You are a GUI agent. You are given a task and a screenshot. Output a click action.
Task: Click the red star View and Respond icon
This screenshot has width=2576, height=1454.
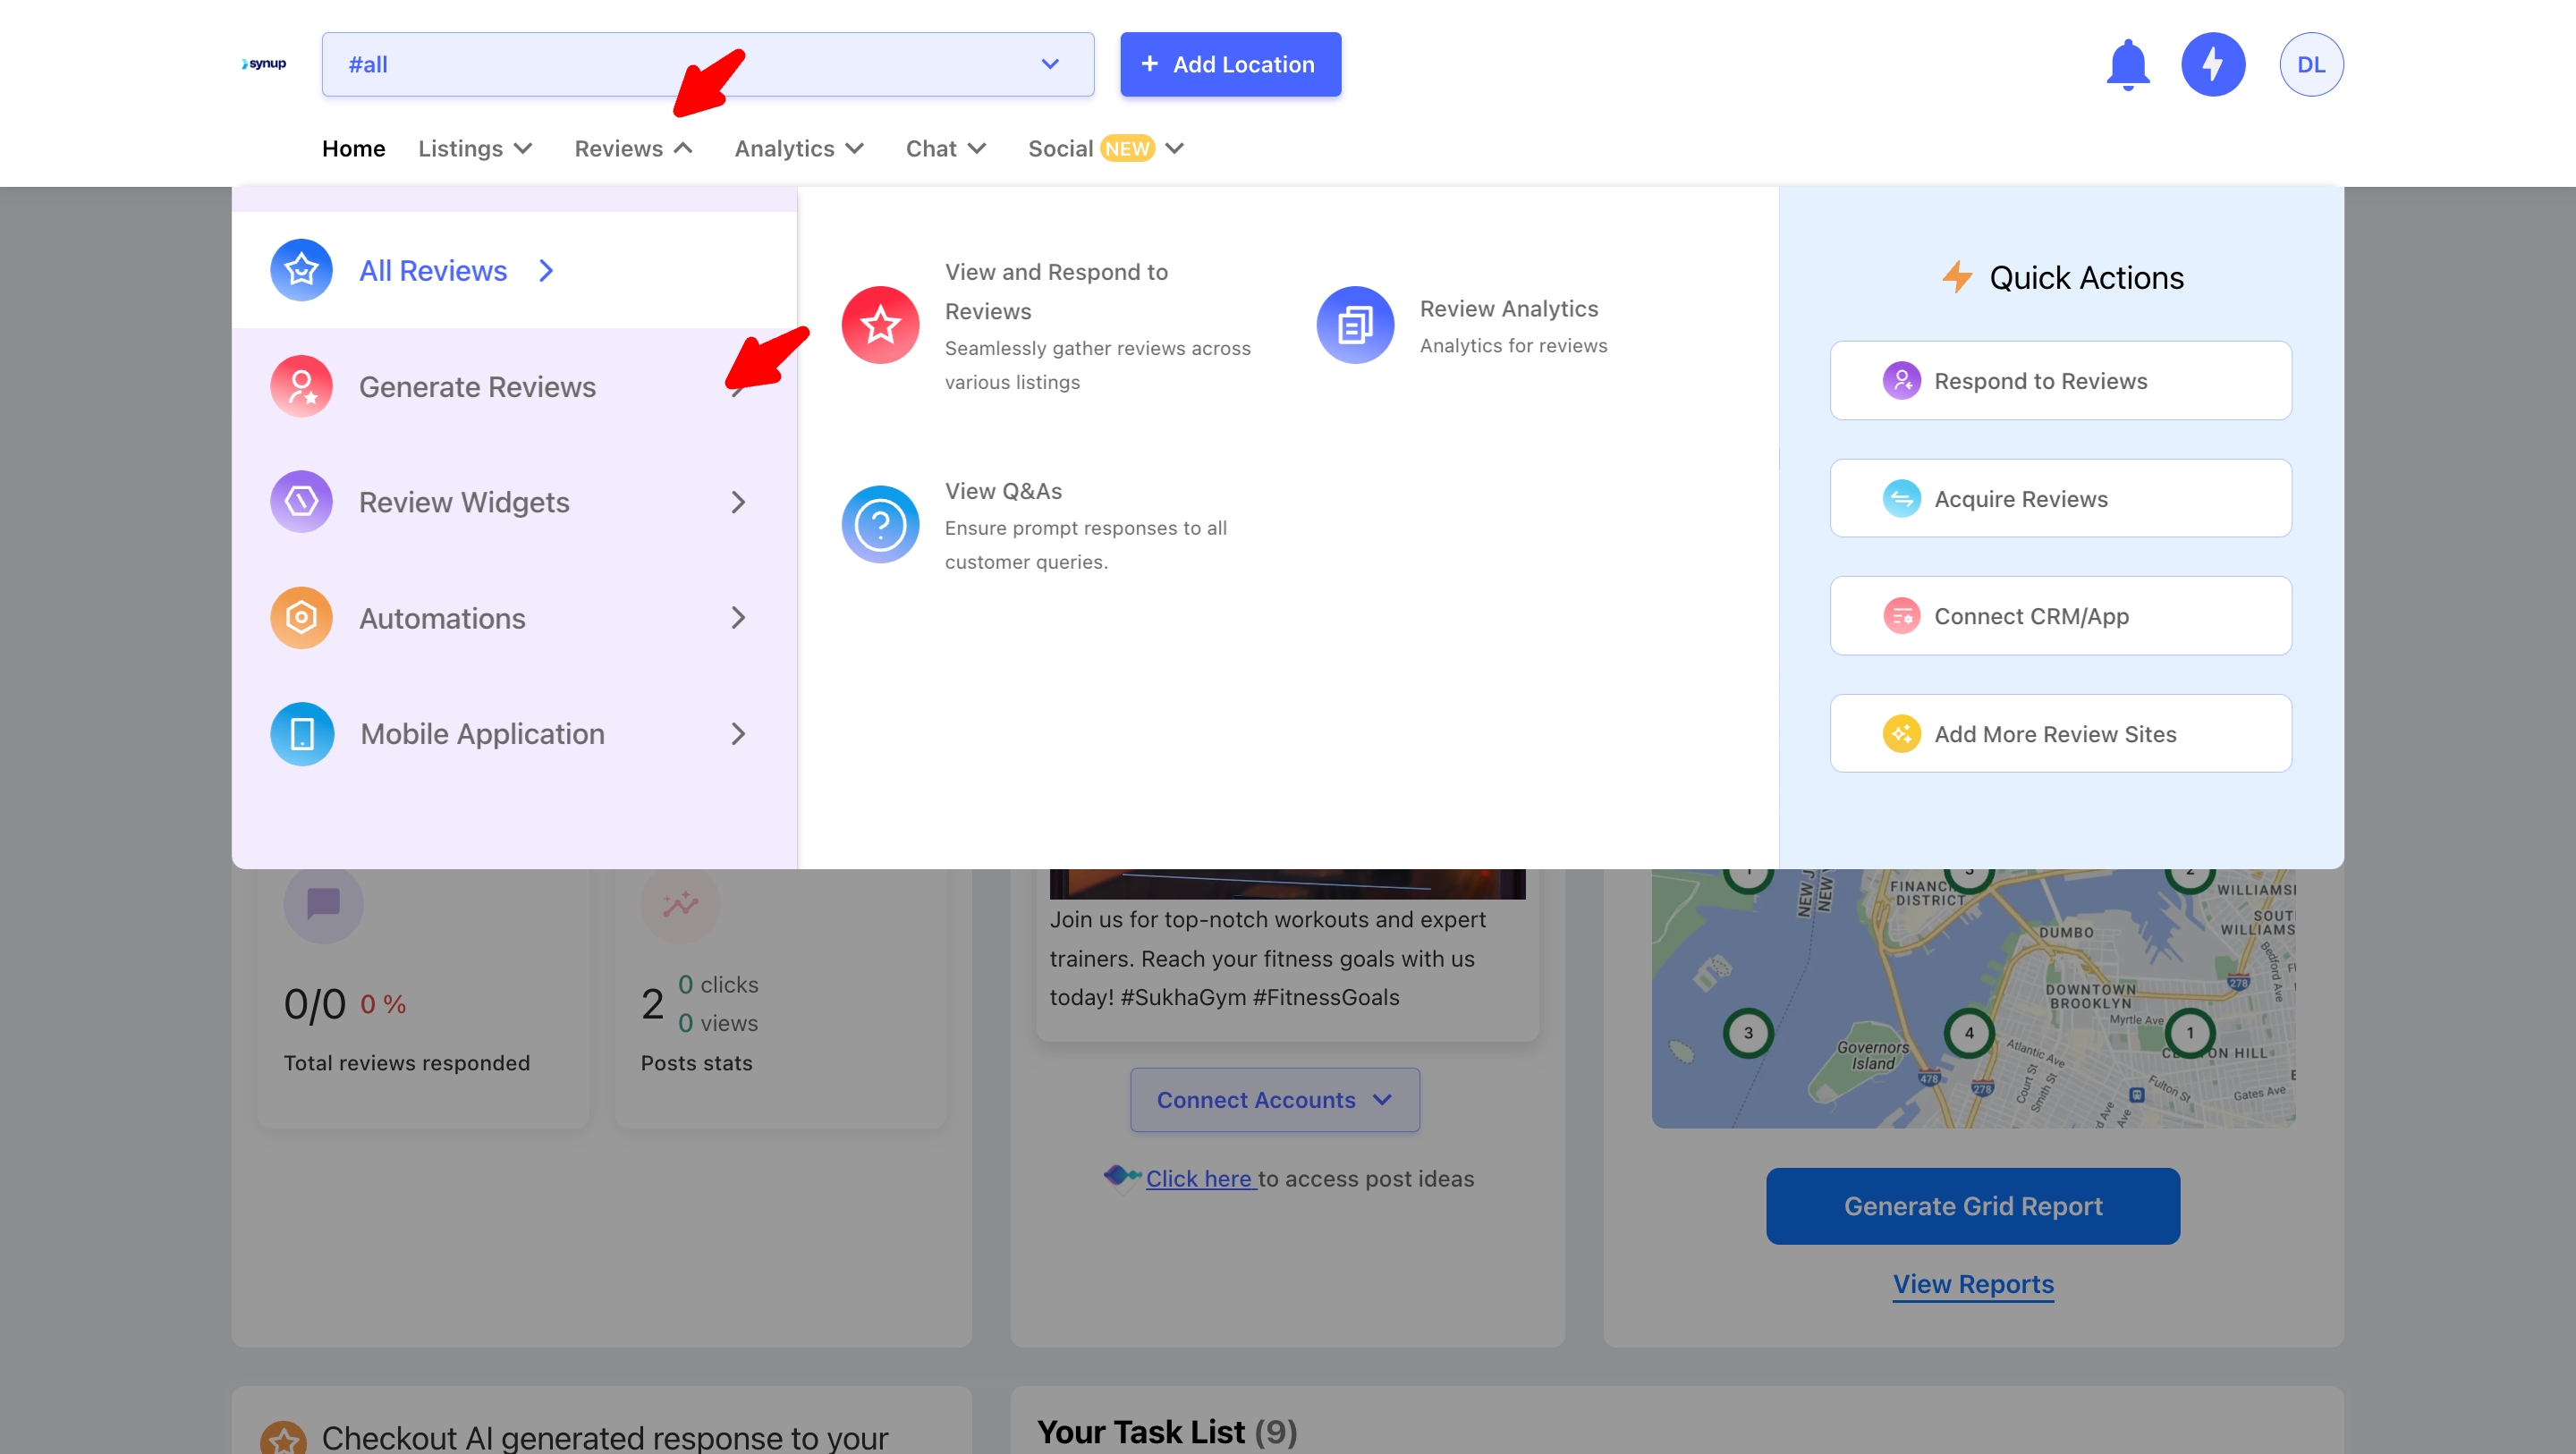coord(880,325)
